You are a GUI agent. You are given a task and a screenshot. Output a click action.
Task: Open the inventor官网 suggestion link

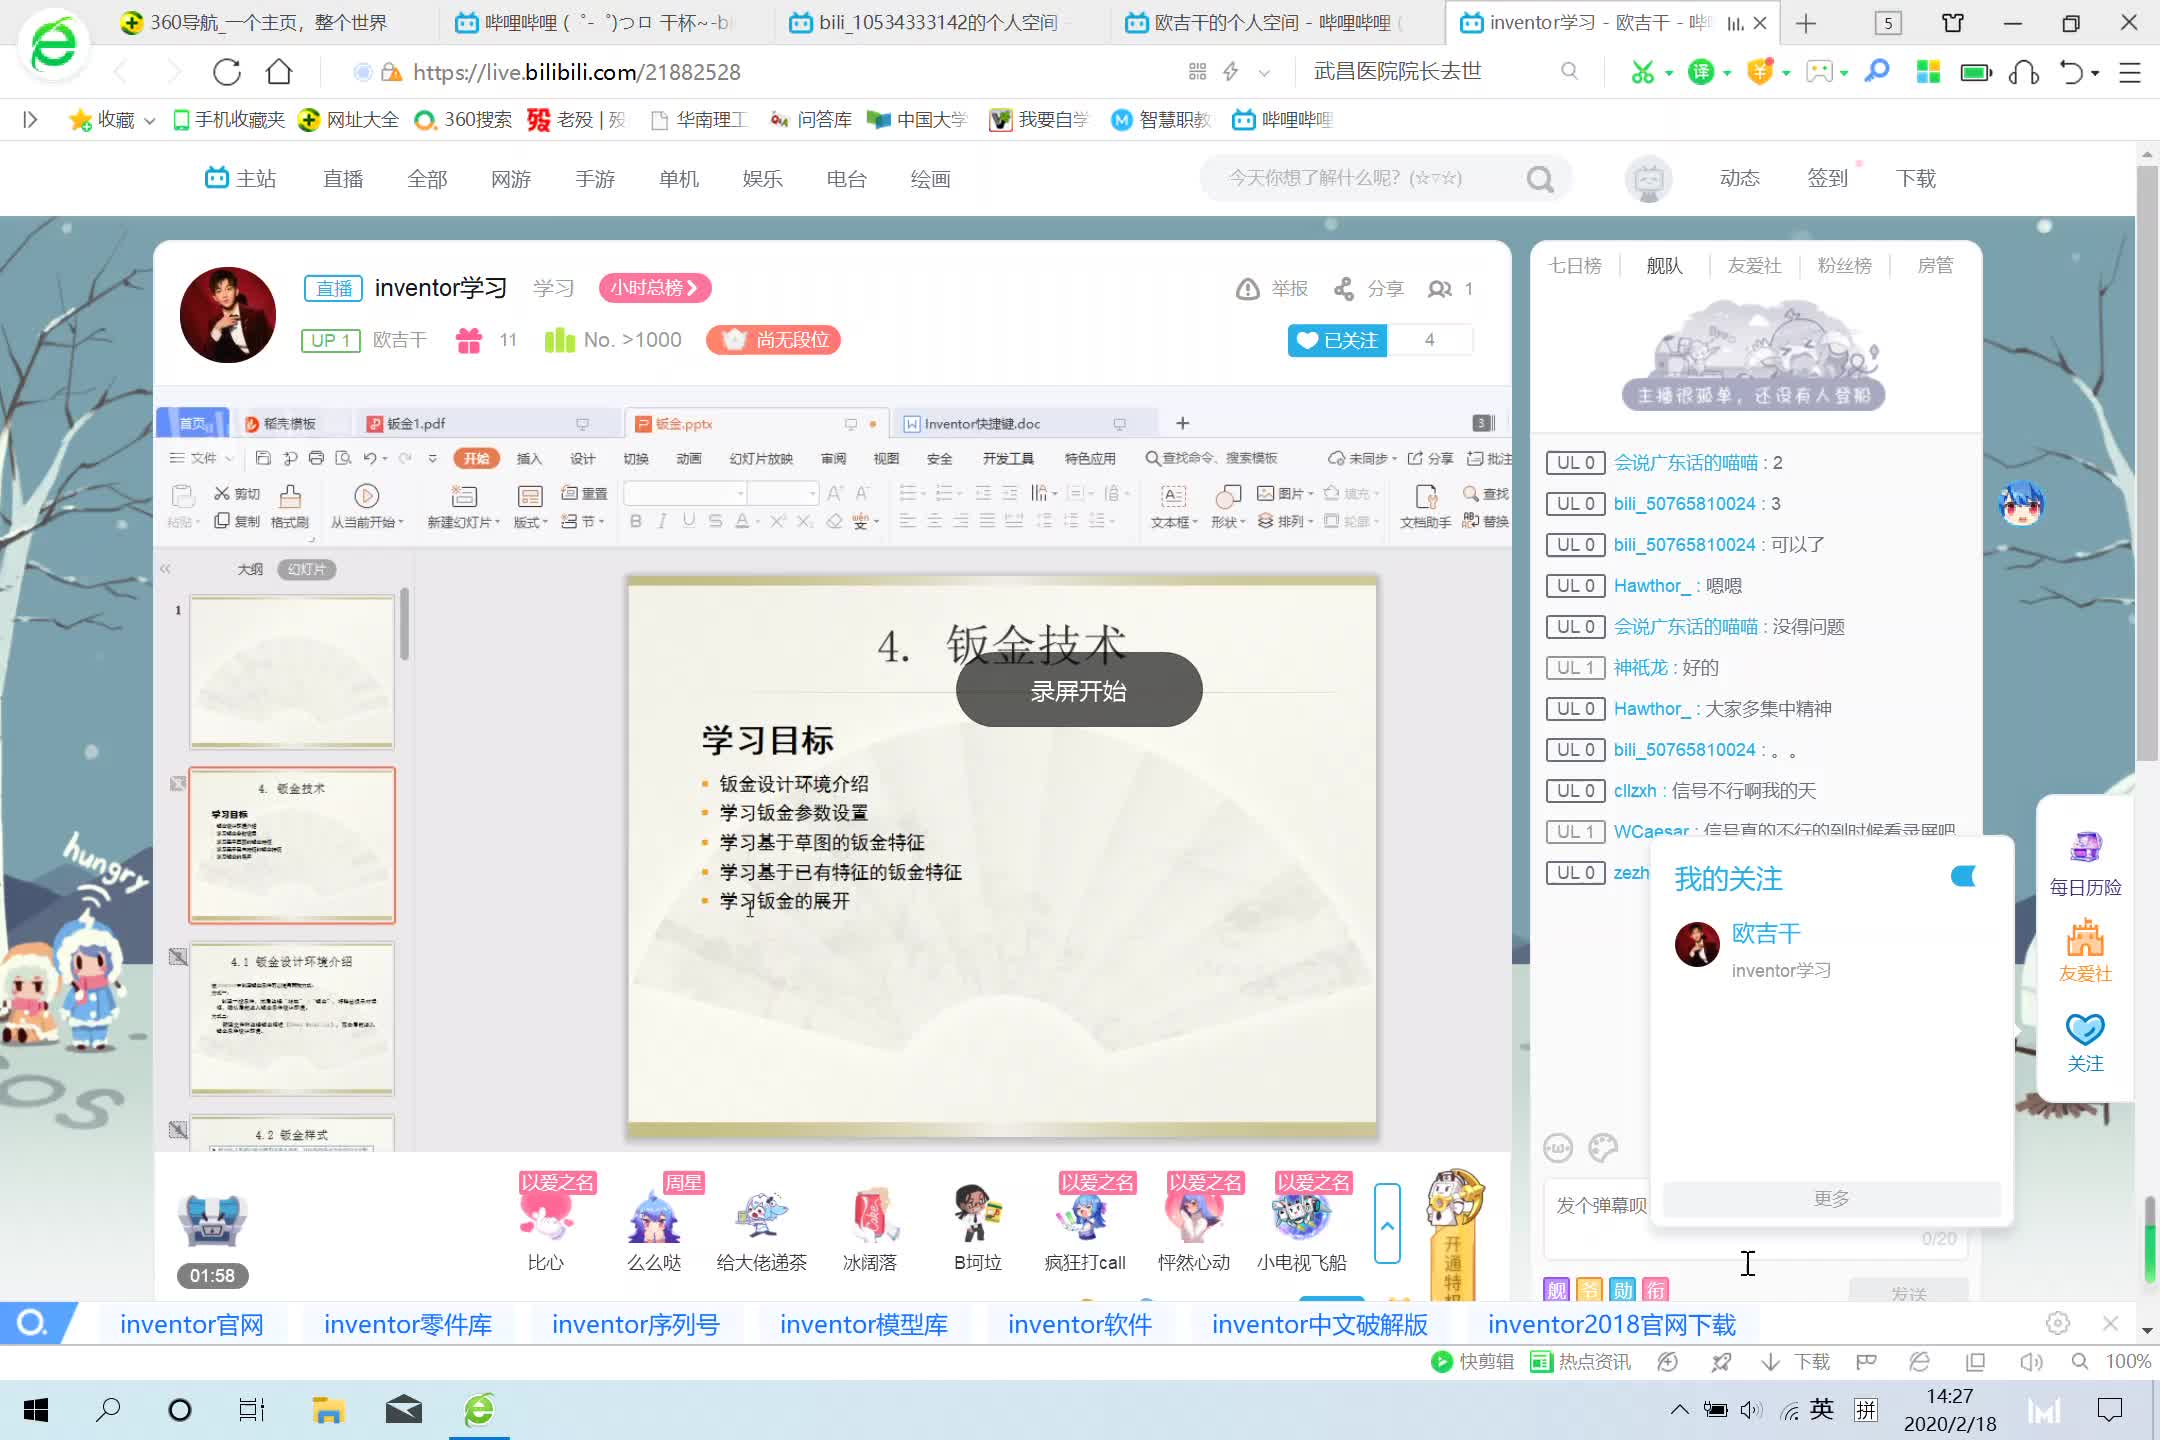pos(192,1324)
